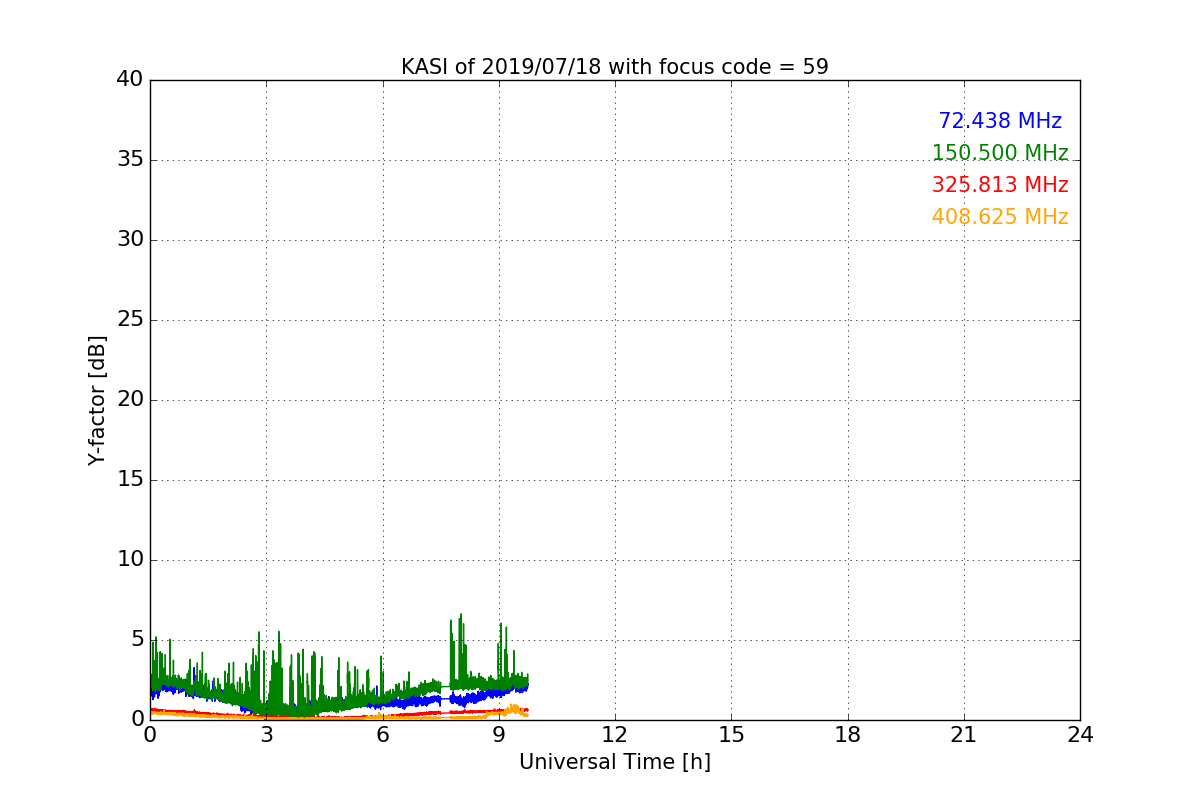1200x800 pixels.
Task: Click the 3 hour x-axis tick label
Action: pos(266,735)
